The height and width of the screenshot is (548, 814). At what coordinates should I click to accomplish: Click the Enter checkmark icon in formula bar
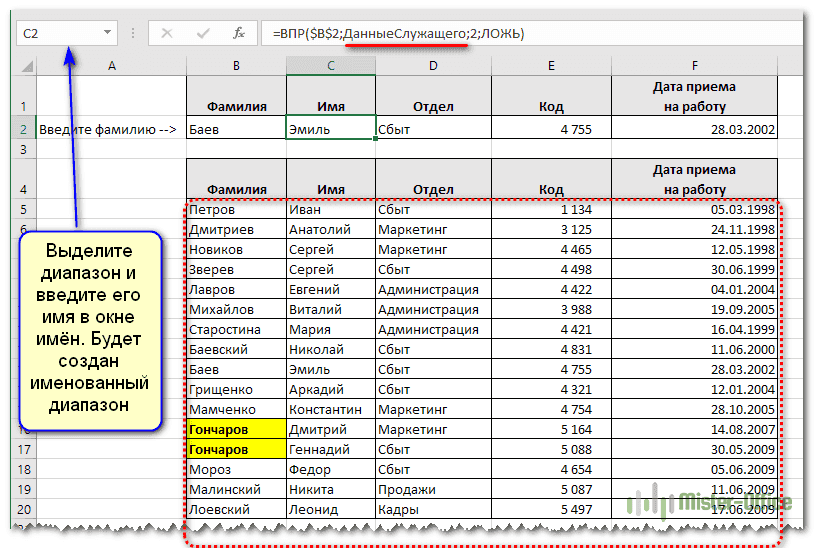tap(203, 33)
